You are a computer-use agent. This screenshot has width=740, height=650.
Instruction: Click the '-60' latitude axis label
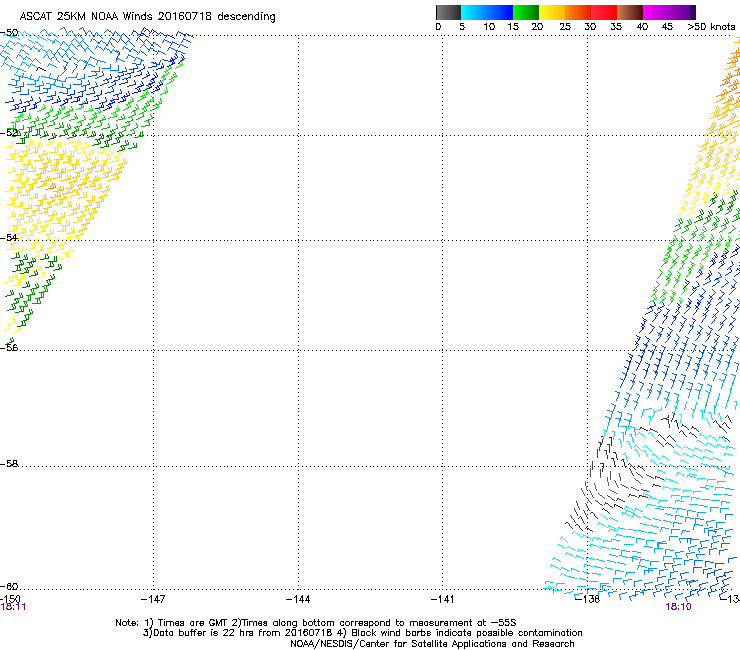coord(9,586)
